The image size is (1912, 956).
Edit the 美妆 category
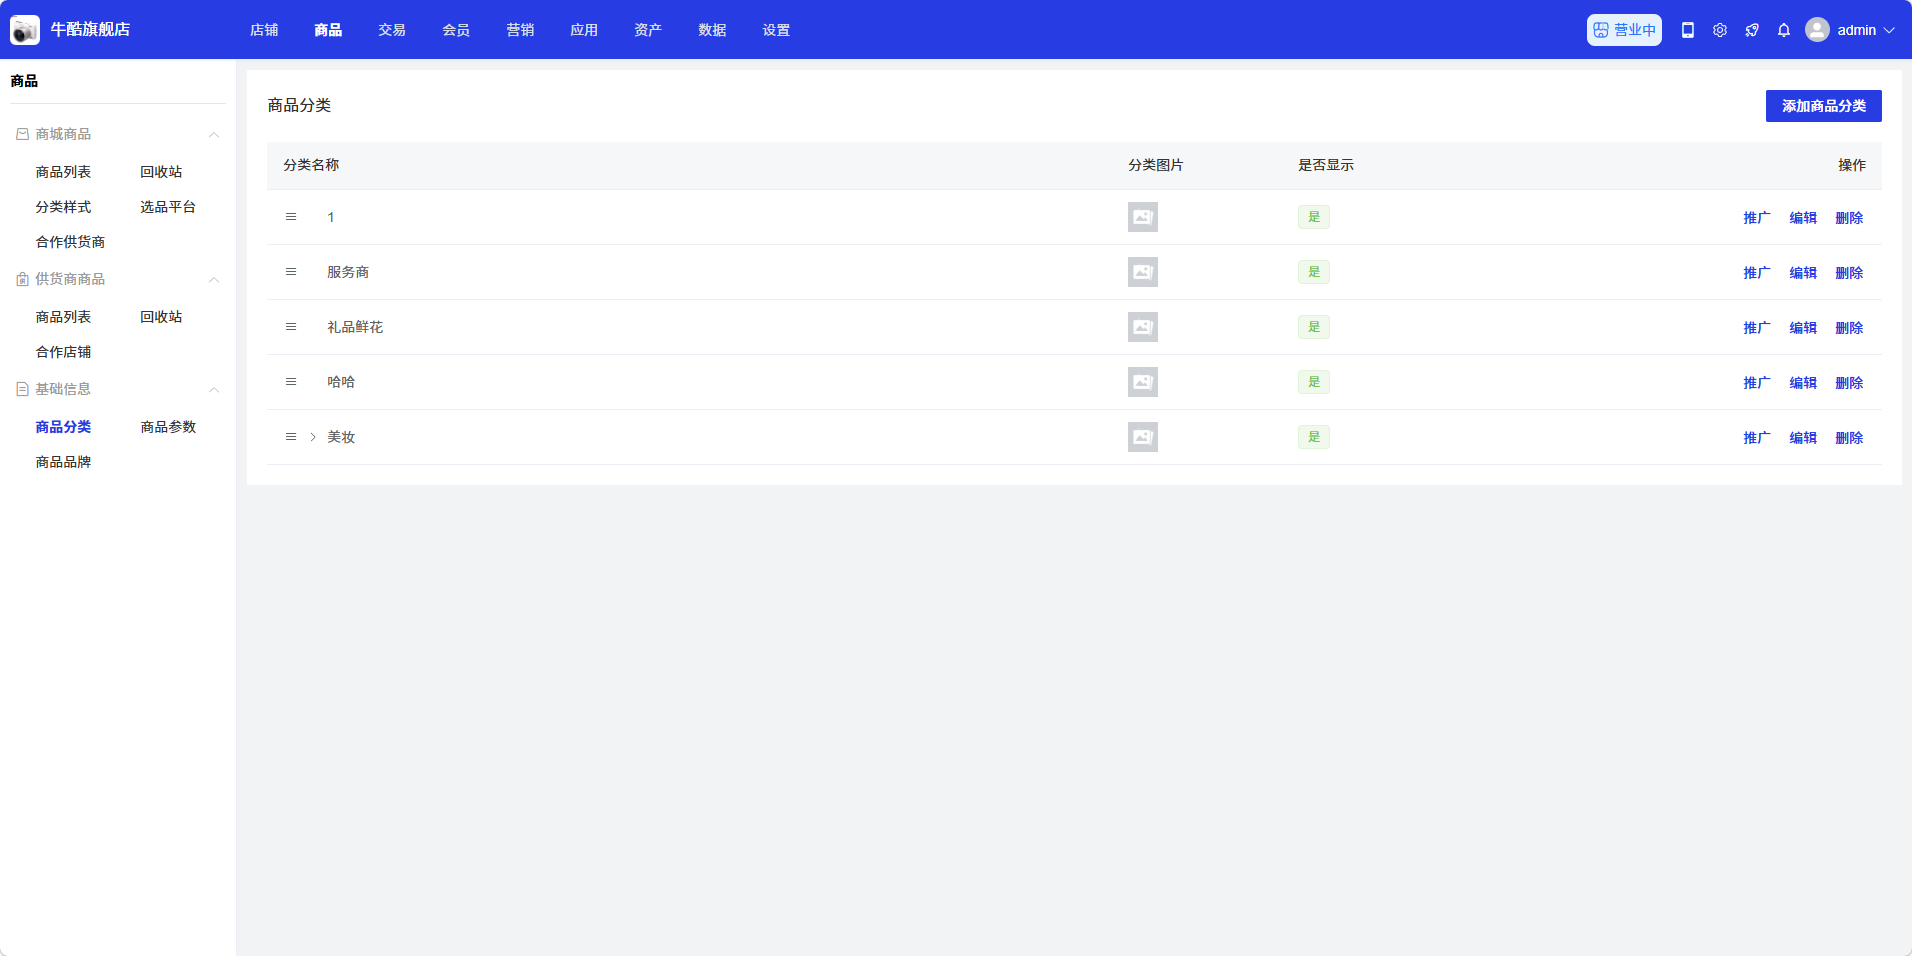[x=1803, y=438]
